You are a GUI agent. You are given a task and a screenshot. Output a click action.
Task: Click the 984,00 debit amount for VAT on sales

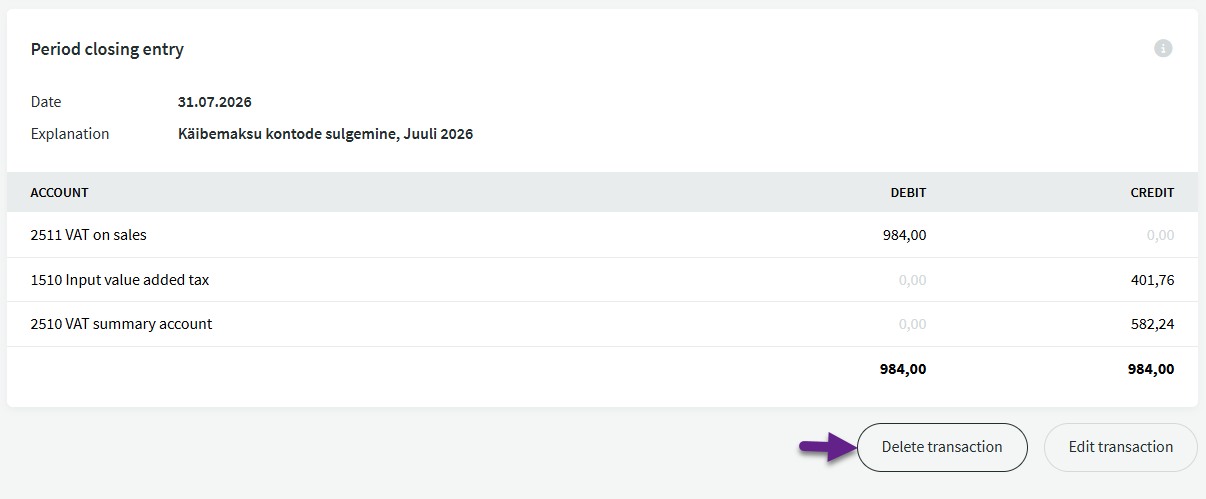tap(904, 235)
